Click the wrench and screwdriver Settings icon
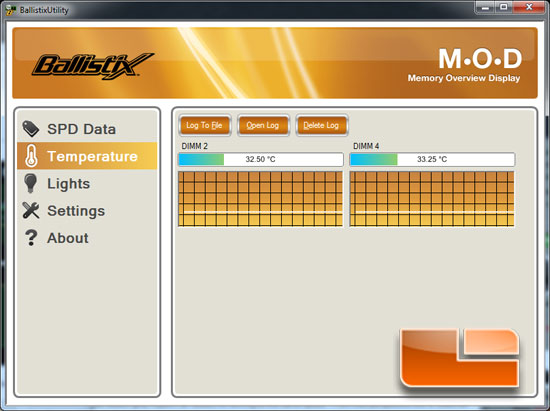Screen dimensions: 550x411 click(x=31, y=210)
